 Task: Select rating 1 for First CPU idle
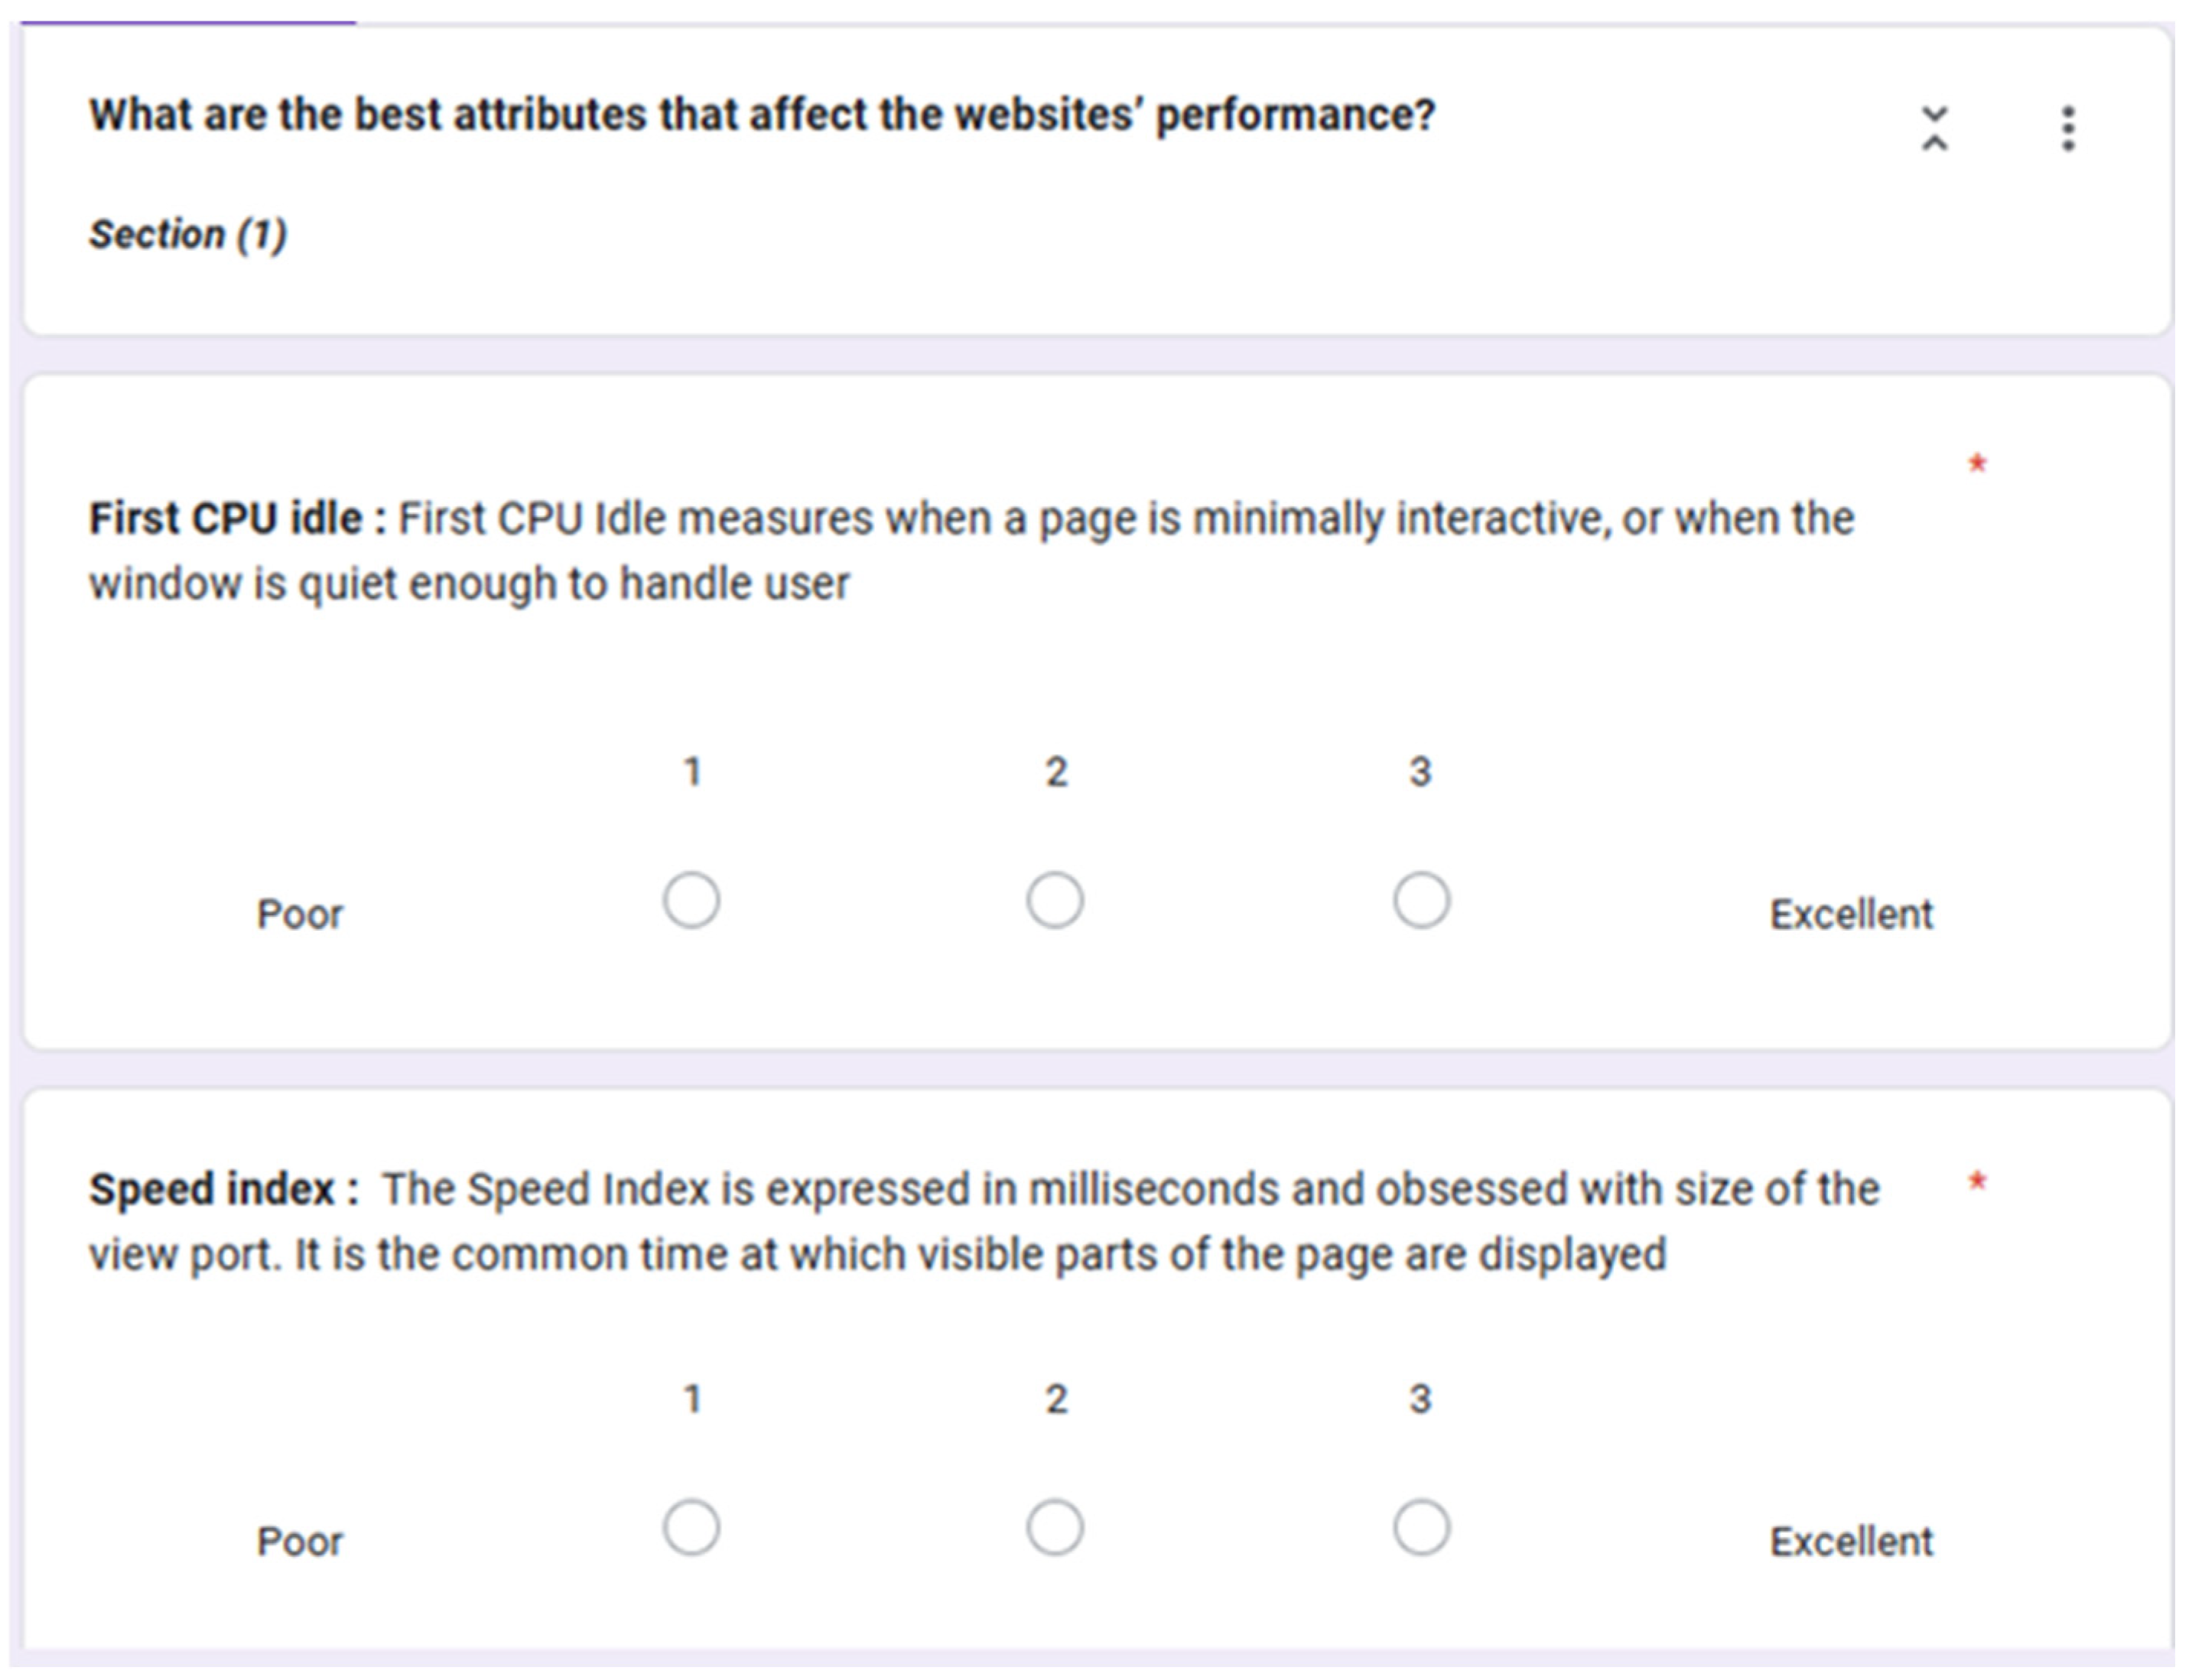pyautogui.click(x=691, y=900)
